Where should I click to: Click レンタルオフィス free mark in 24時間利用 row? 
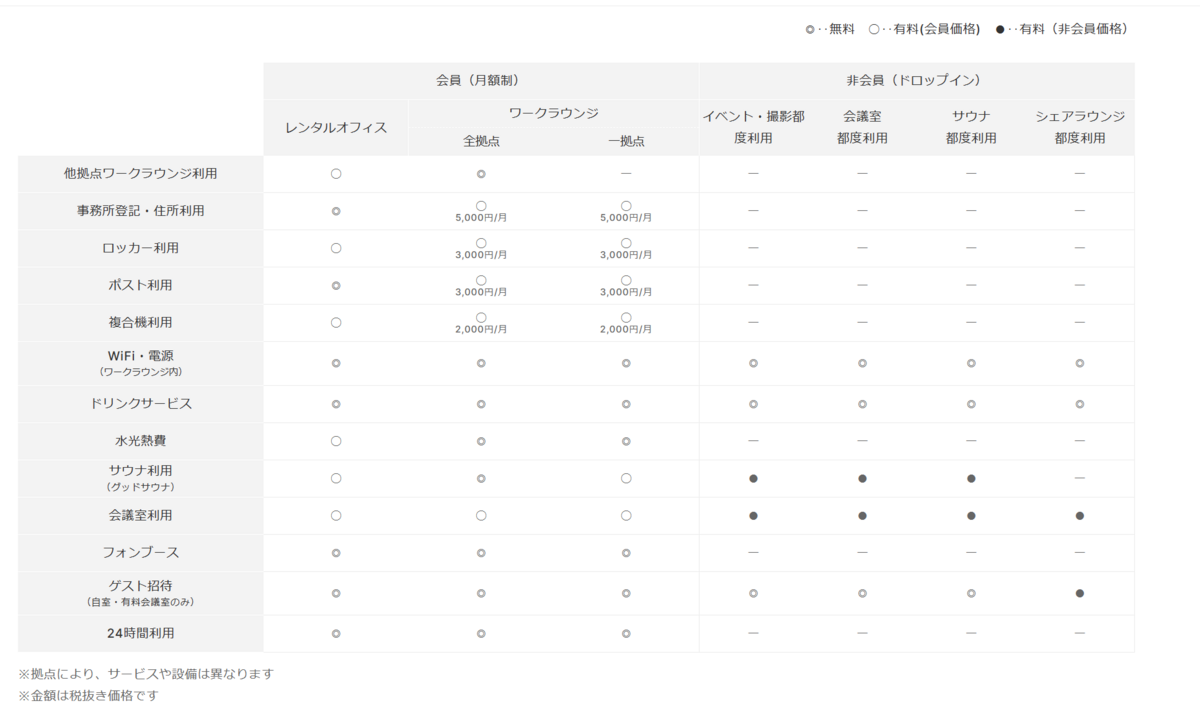pyautogui.click(x=336, y=633)
